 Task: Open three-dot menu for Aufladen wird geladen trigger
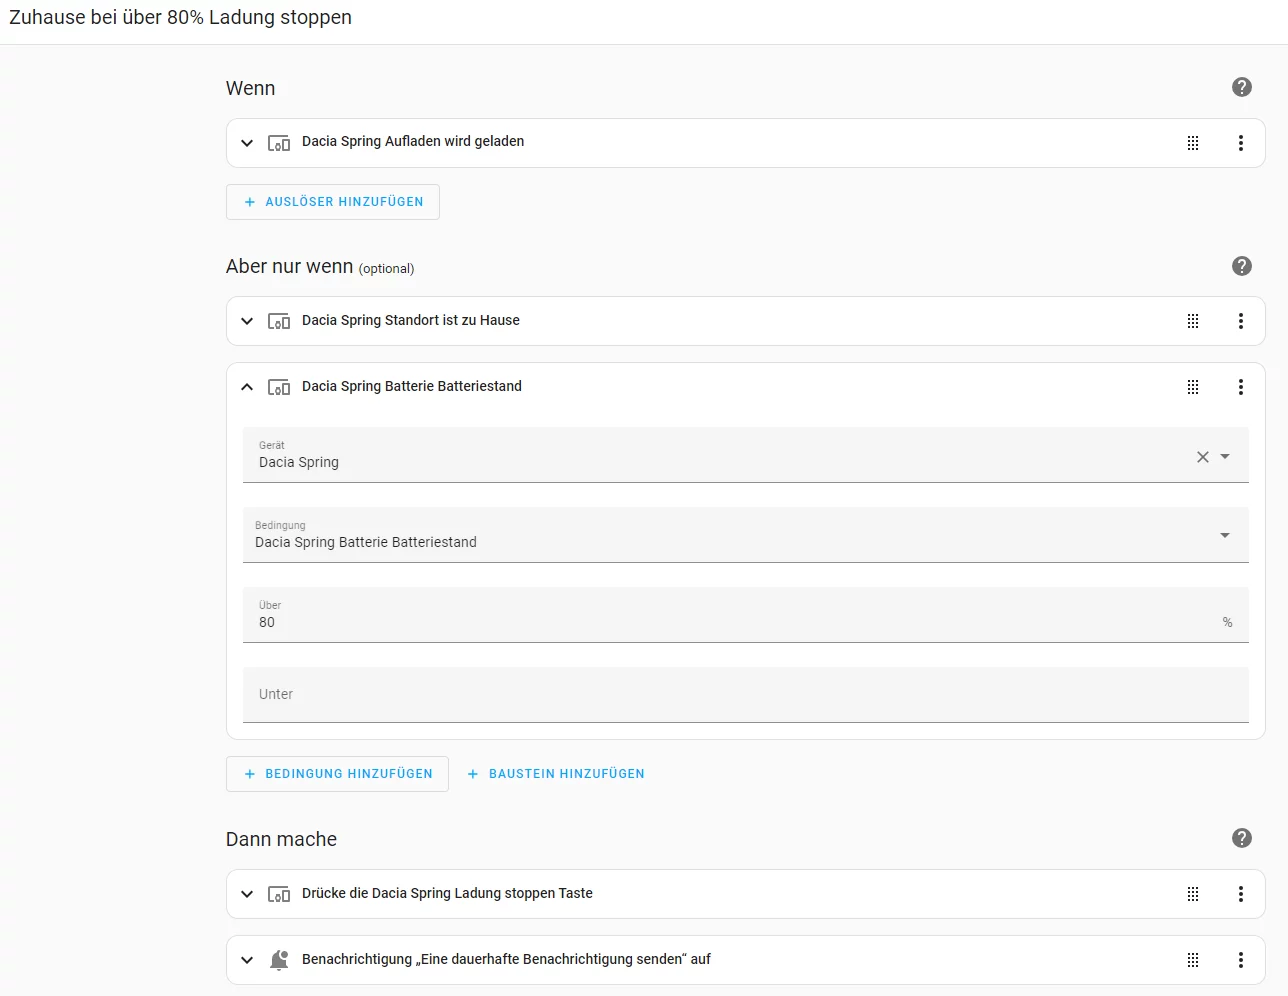1240,143
